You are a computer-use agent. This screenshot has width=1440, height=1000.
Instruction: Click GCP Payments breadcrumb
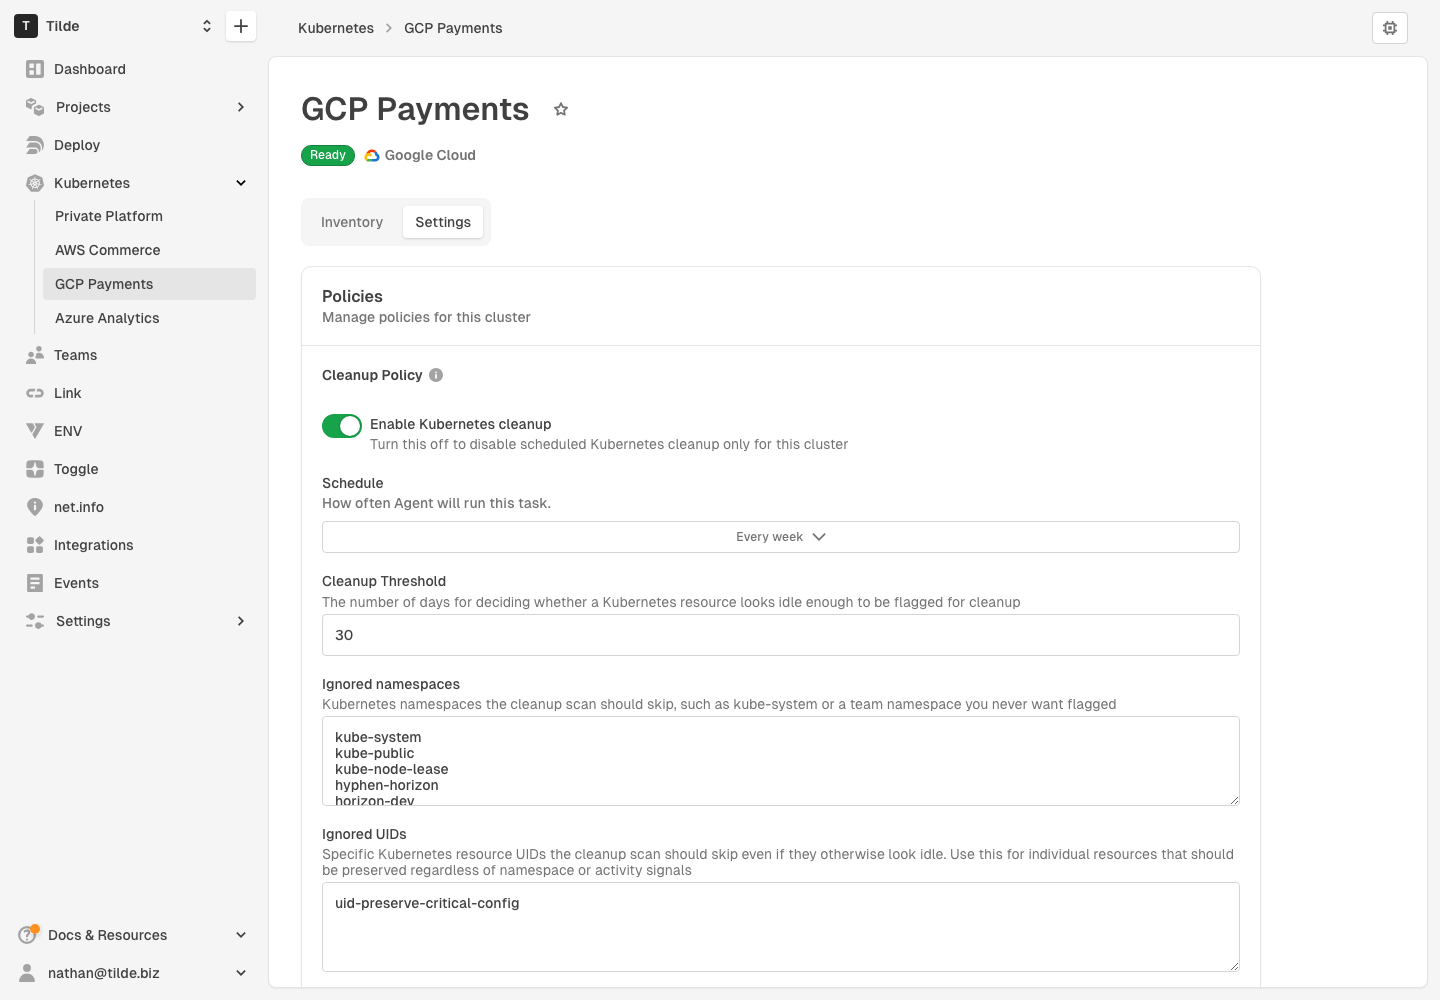pyautogui.click(x=453, y=28)
